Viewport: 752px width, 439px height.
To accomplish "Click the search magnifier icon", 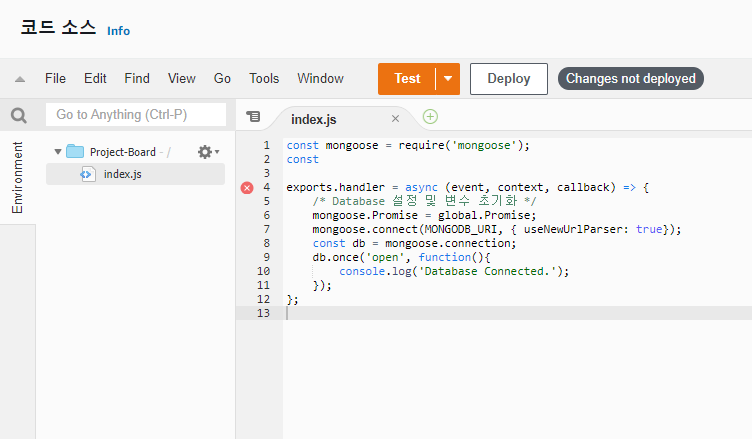I will tap(18, 115).
